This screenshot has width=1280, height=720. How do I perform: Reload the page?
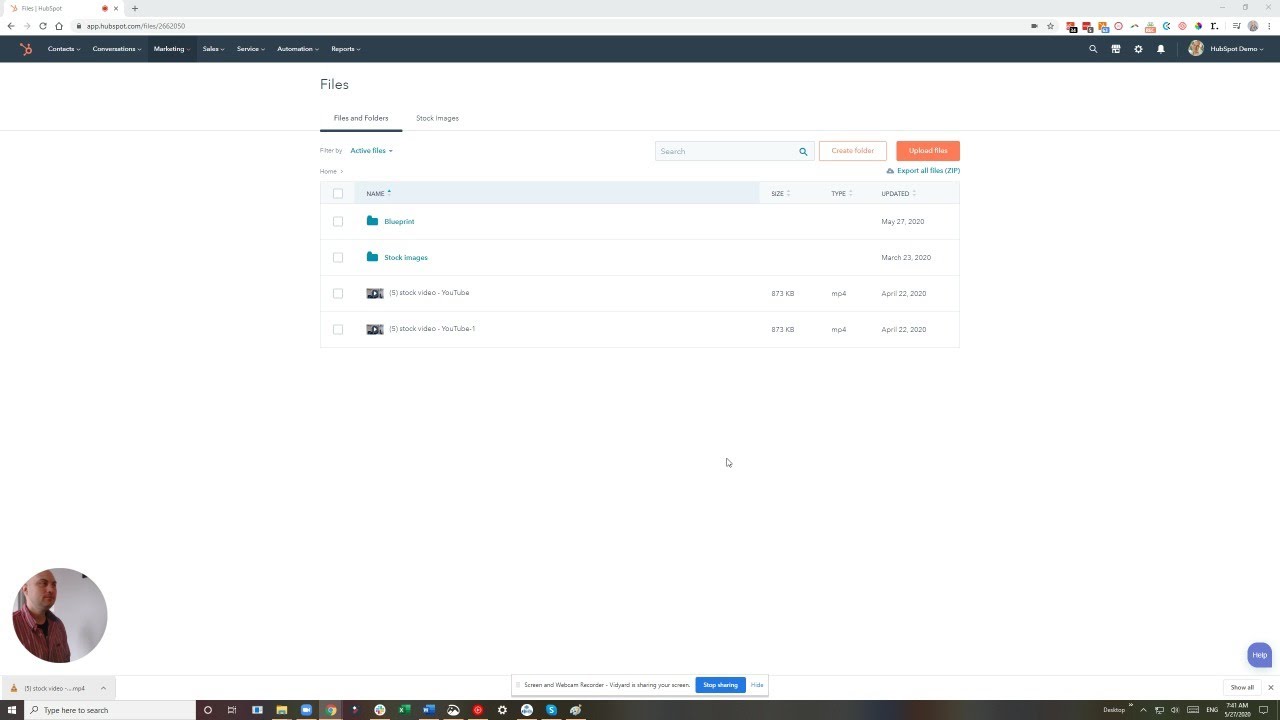click(43, 26)
